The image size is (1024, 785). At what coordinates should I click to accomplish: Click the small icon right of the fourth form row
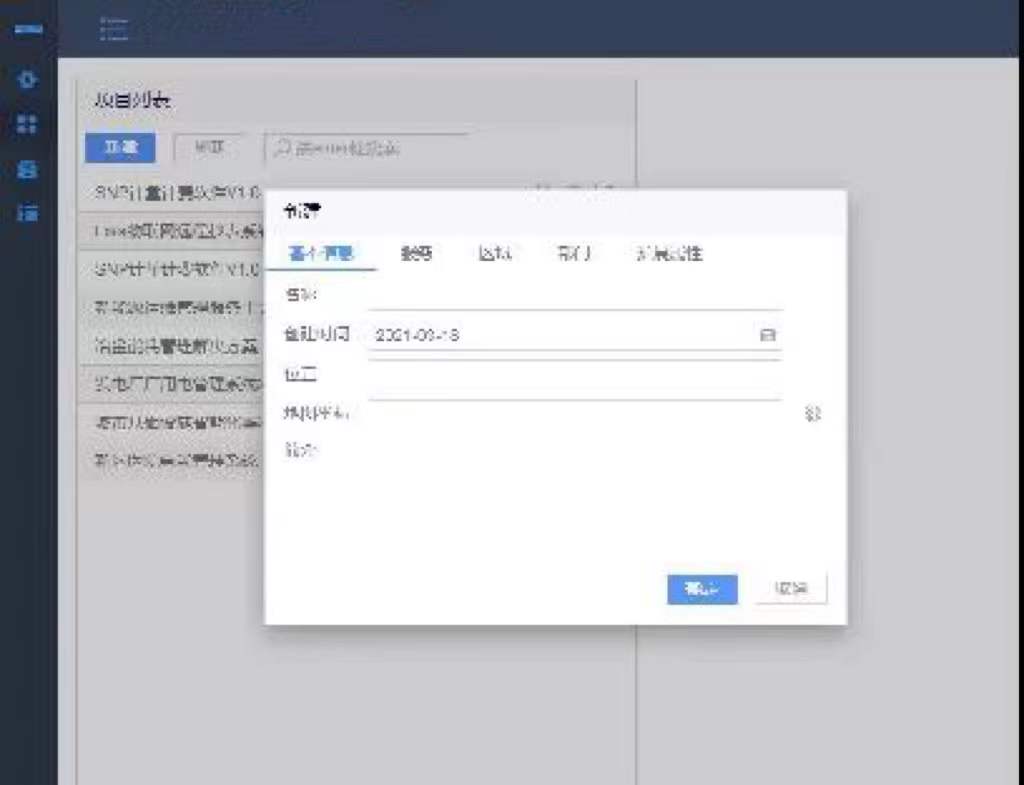tap(812, 414)
